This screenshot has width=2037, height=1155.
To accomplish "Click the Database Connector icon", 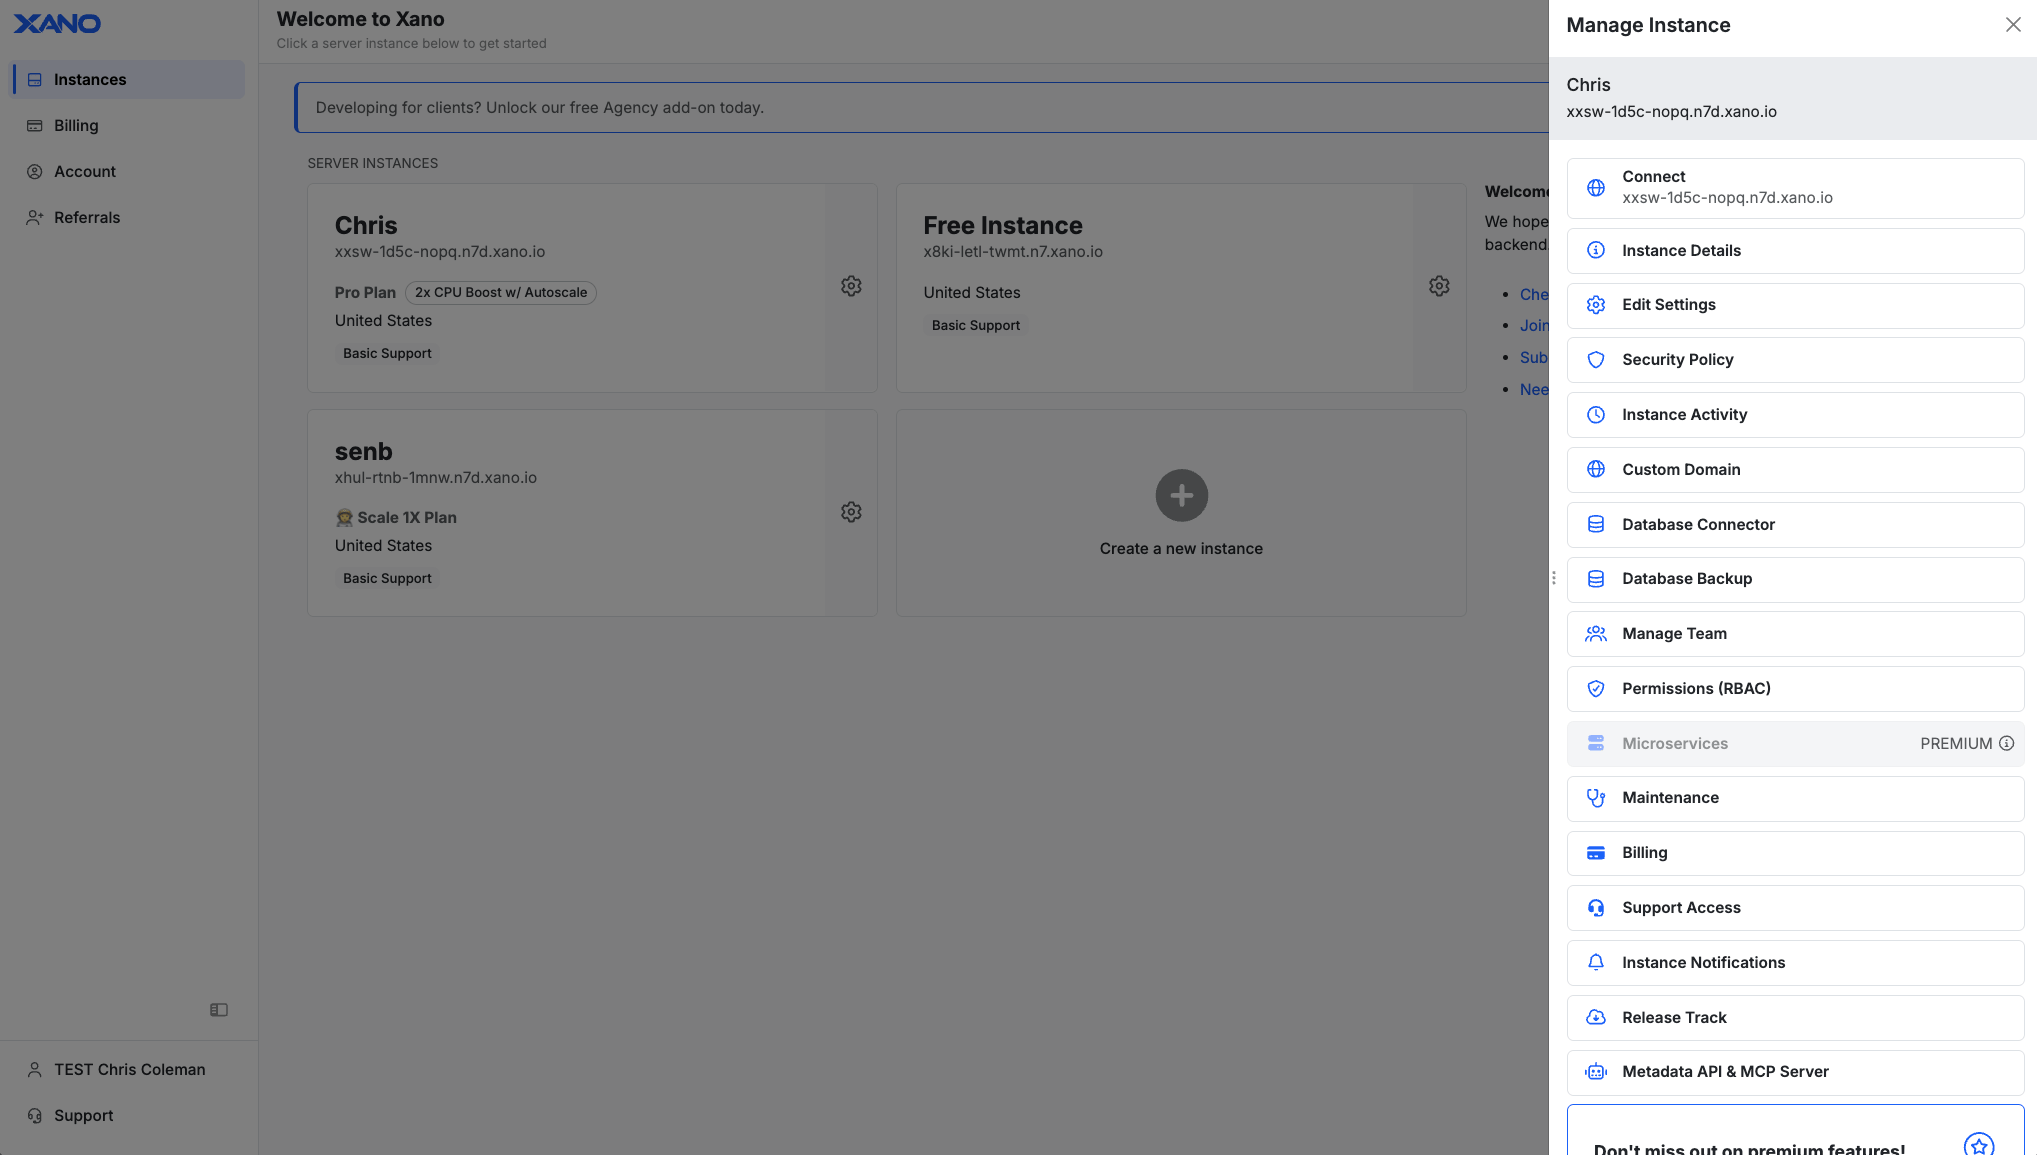I will coord(1596,525).
